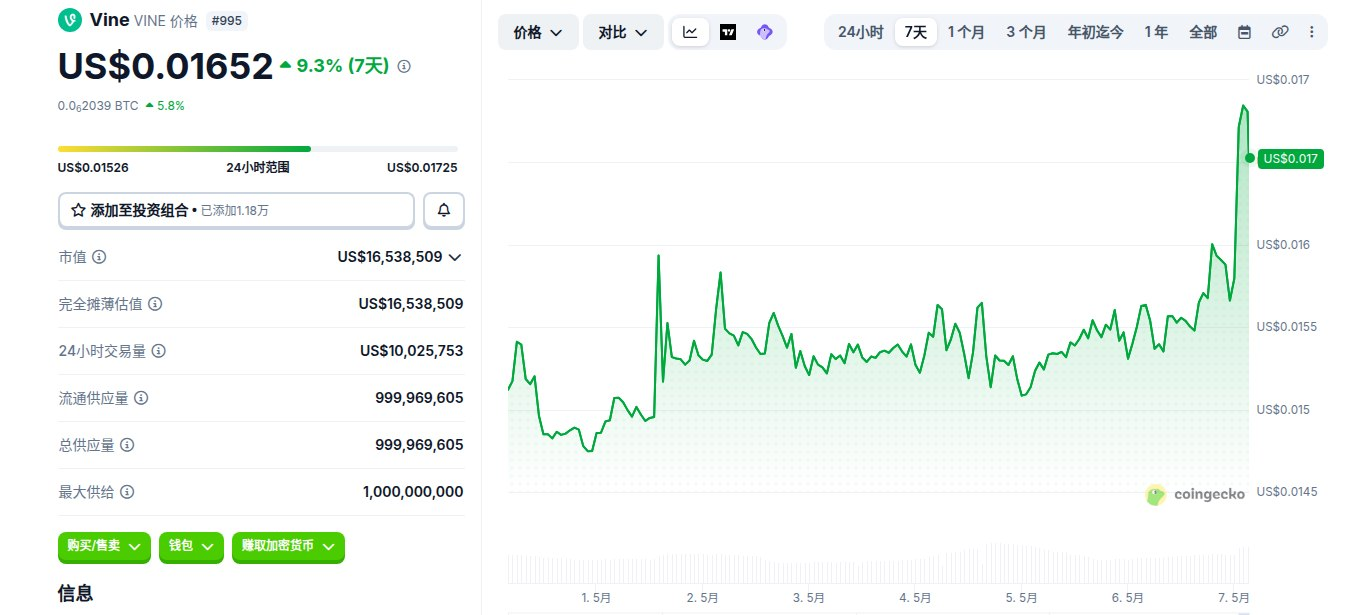Open the 价格 dropdown
The height and width of the screenshot is (615, 1360).
[x=538, y=32]
